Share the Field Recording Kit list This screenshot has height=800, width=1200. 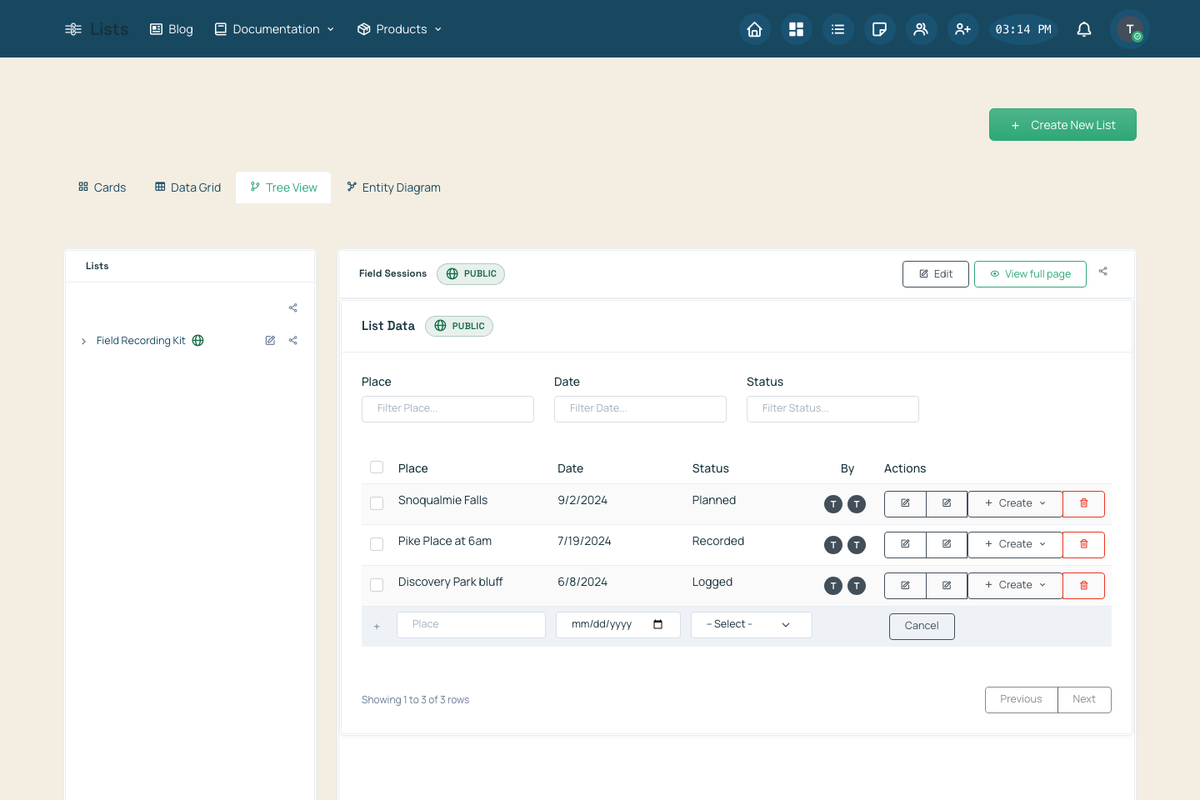click(x=293, y=340)
